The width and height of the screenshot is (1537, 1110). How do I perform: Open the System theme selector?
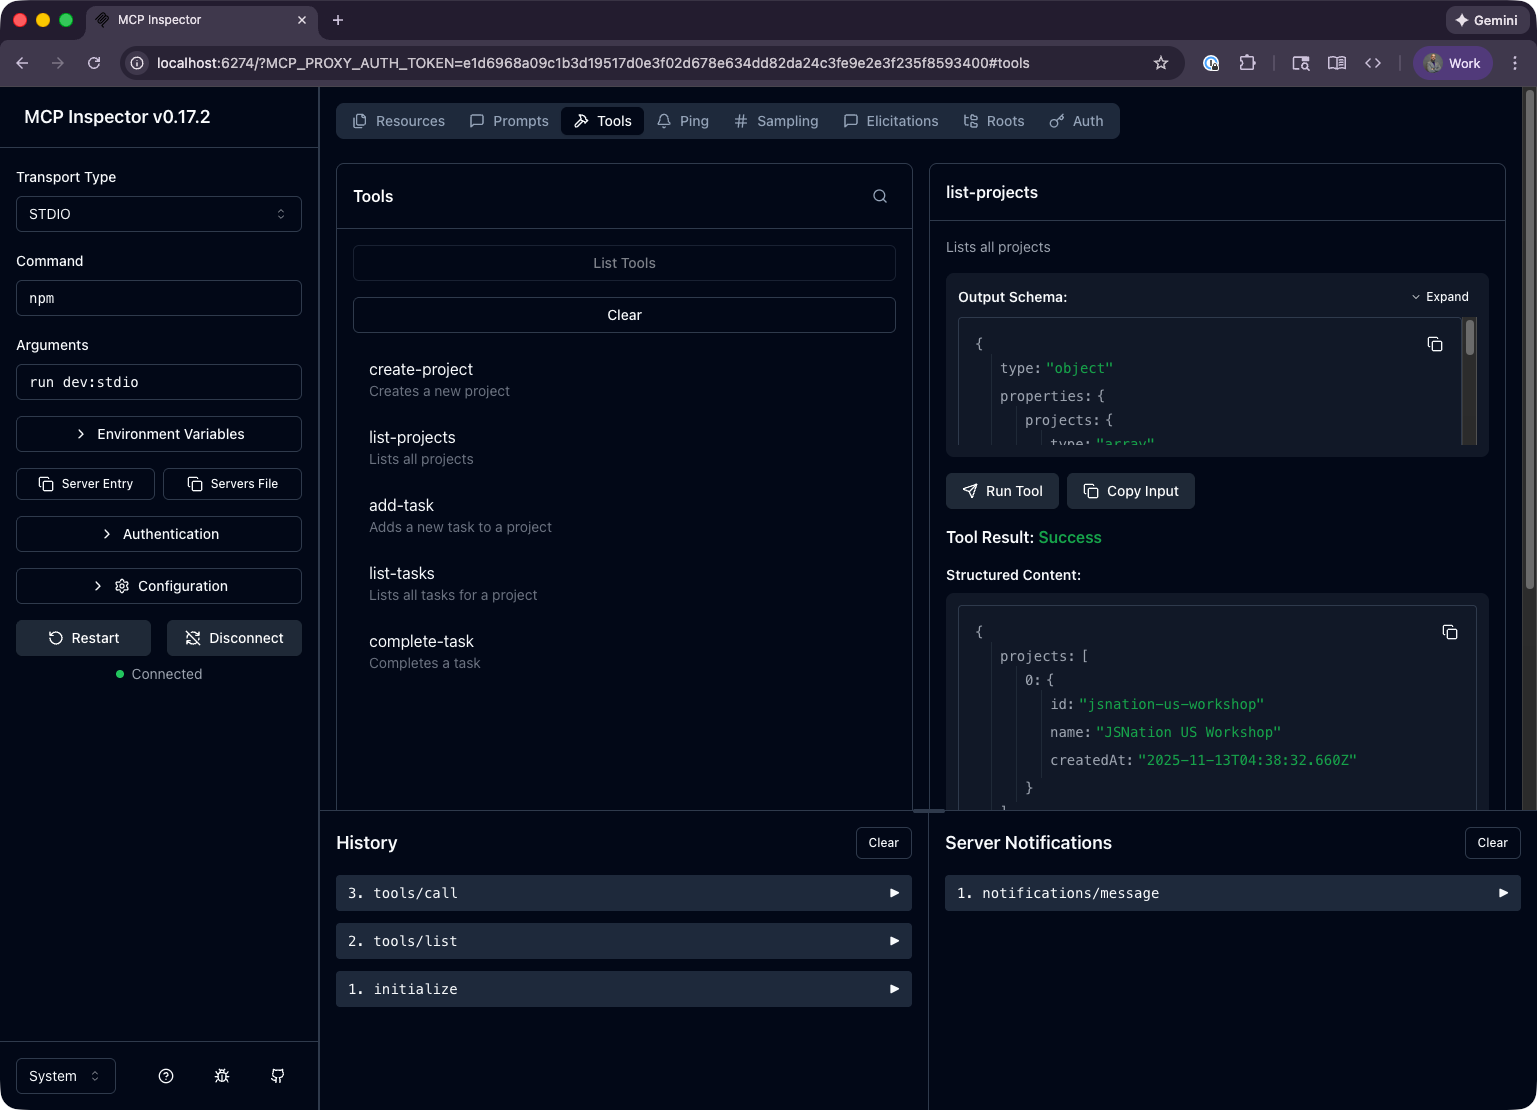(x=65, y=1076)
